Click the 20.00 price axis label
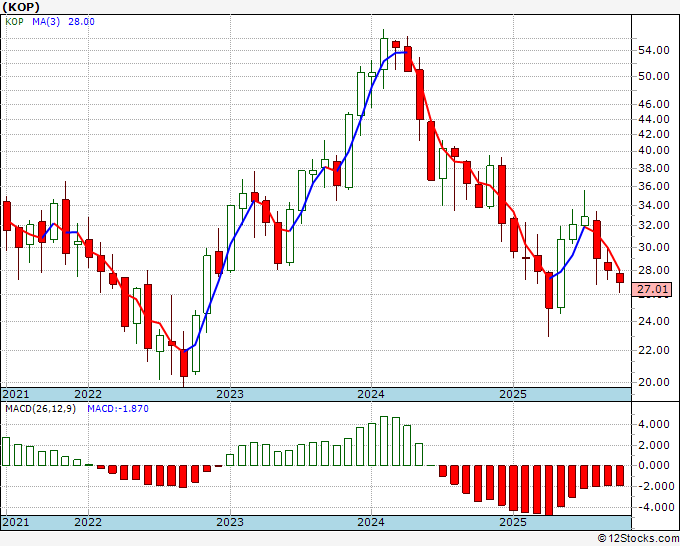Screen dimensions: 680x546 654,382
